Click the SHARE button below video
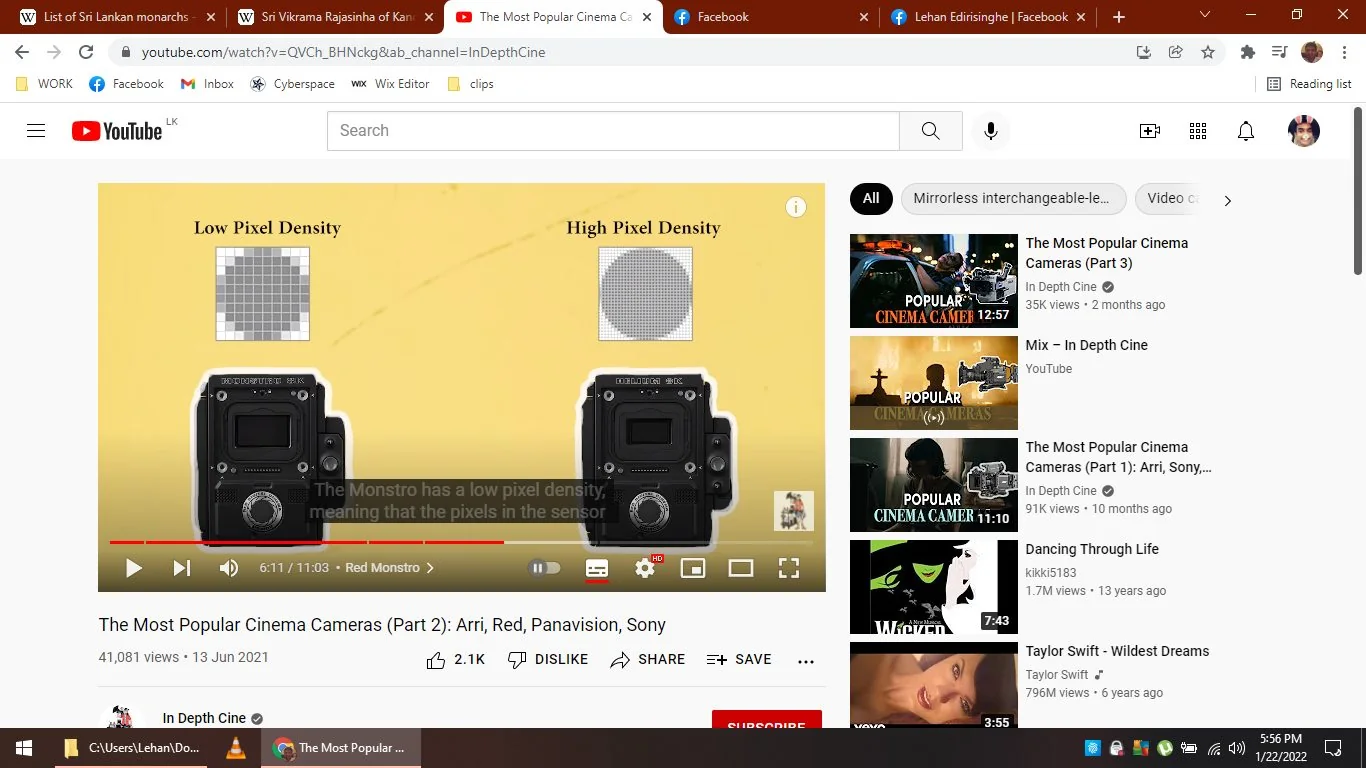The image size is (1366, 768). [648, 660]
